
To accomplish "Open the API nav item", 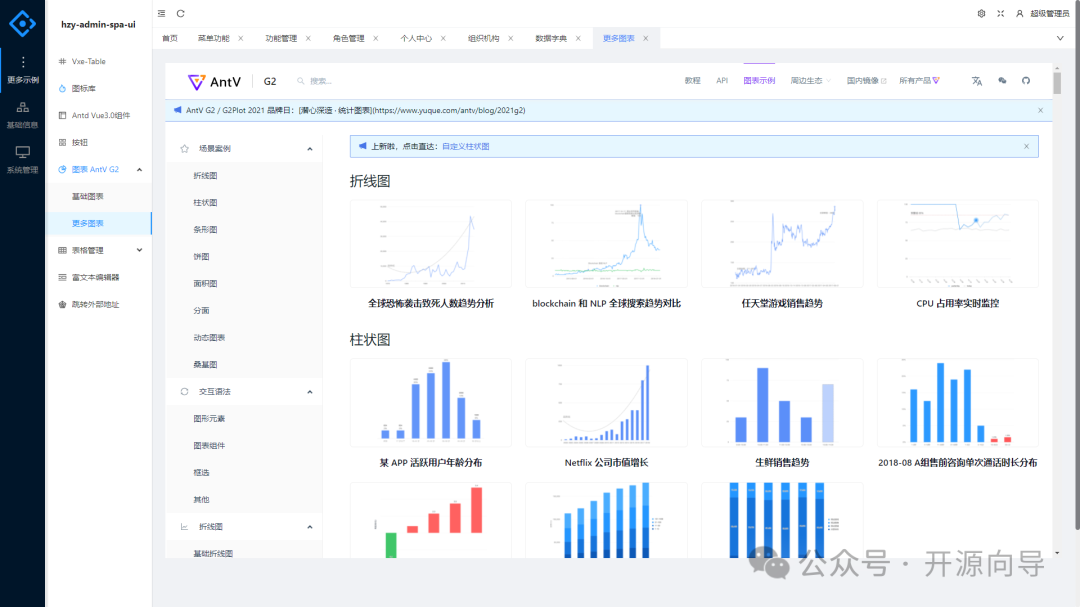I will [722, 81].
